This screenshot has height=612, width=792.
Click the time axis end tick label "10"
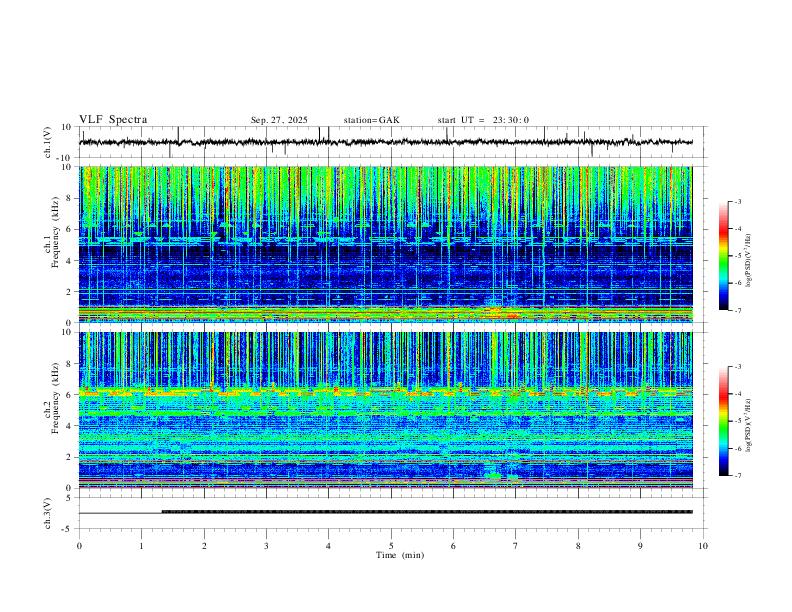703,546
